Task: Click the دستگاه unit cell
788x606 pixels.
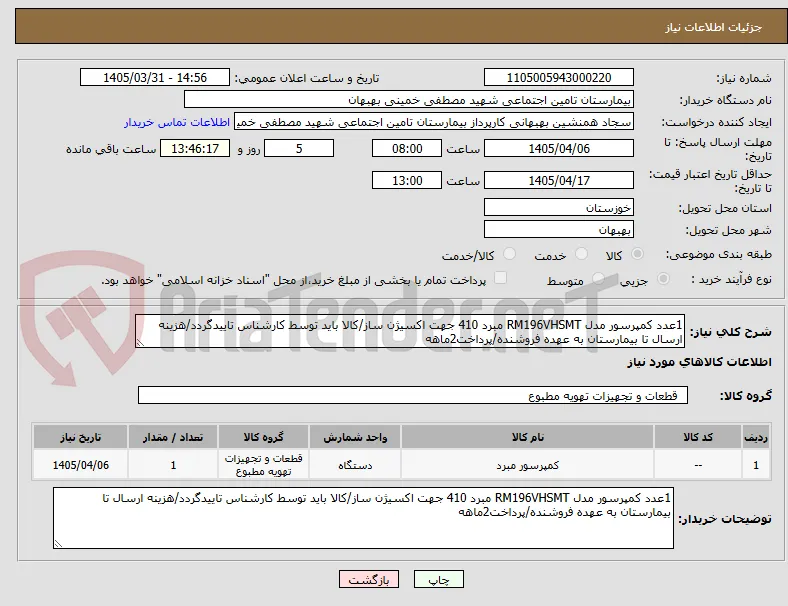Action: (x=355, y=465)
